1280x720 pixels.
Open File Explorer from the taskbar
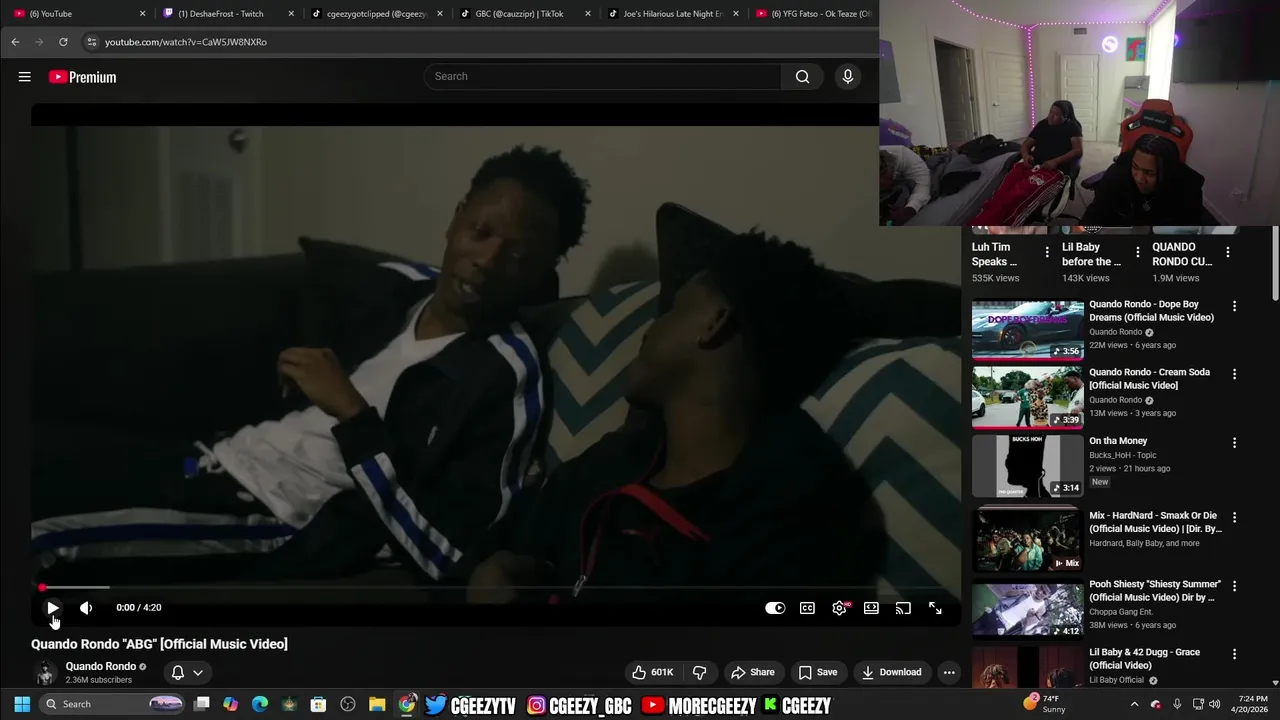coord(377,704)
